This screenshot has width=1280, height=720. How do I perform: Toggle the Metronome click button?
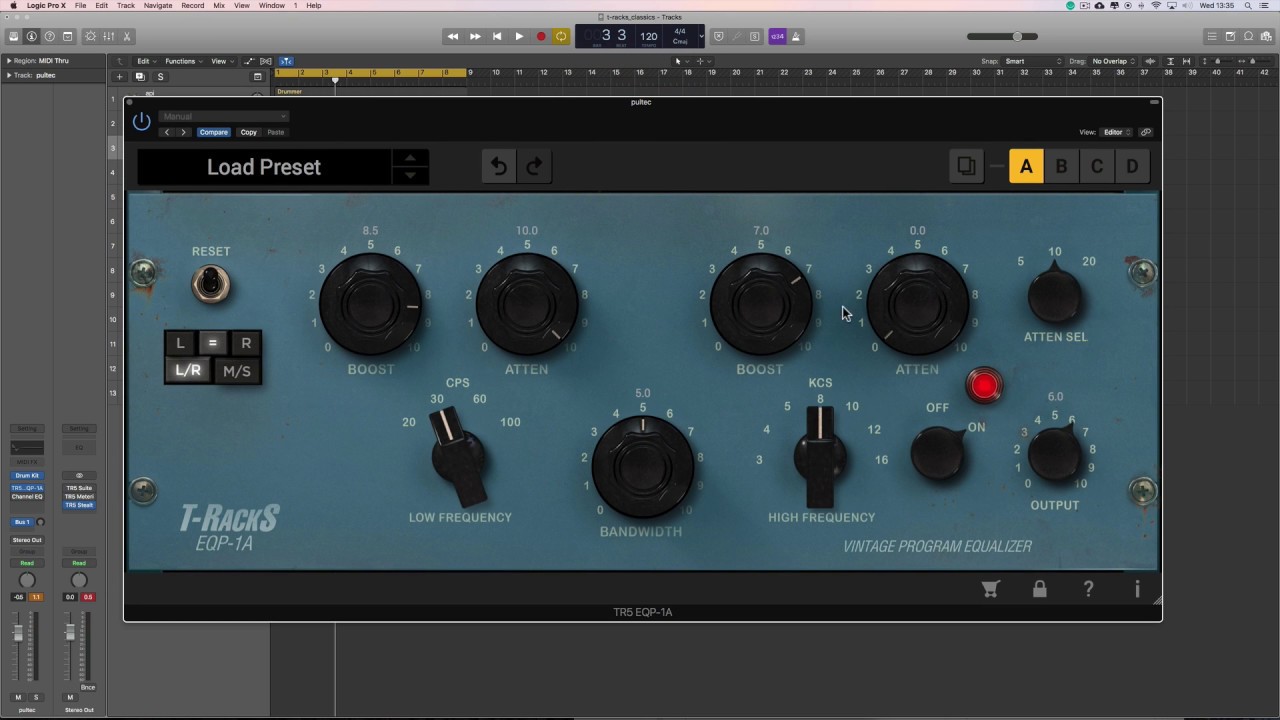coord(796,37)
